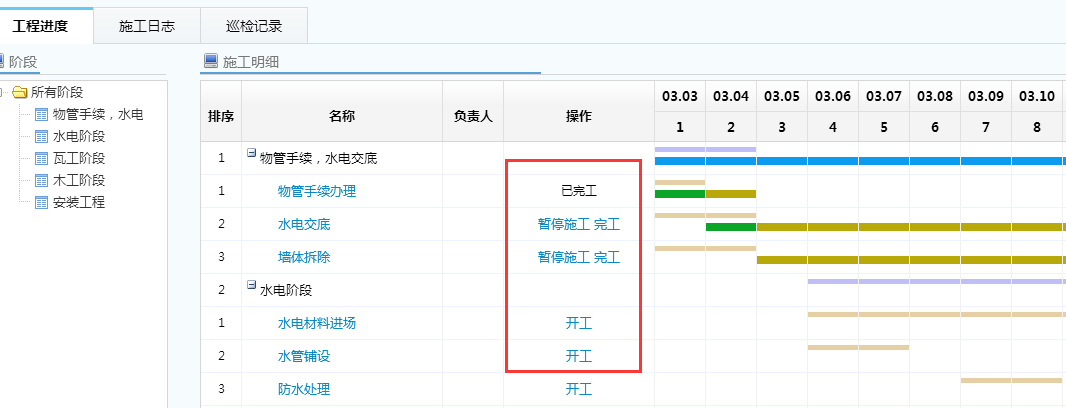Switch to the 施工日志 tab
Screen dimensions: 1066x408
pyautogui.click(x=147, y=26)
